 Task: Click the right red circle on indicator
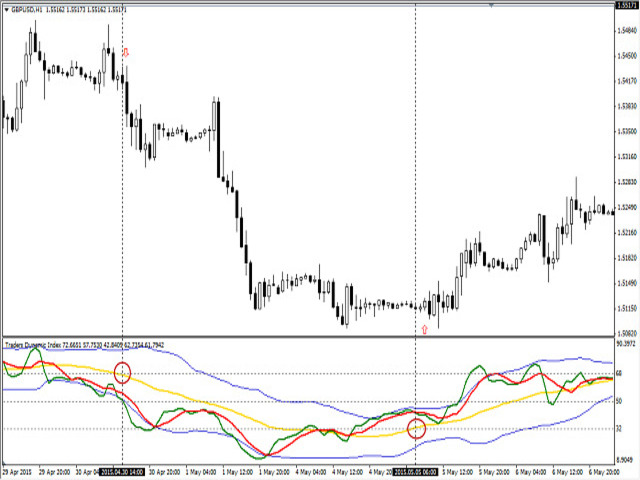point(417,429)
